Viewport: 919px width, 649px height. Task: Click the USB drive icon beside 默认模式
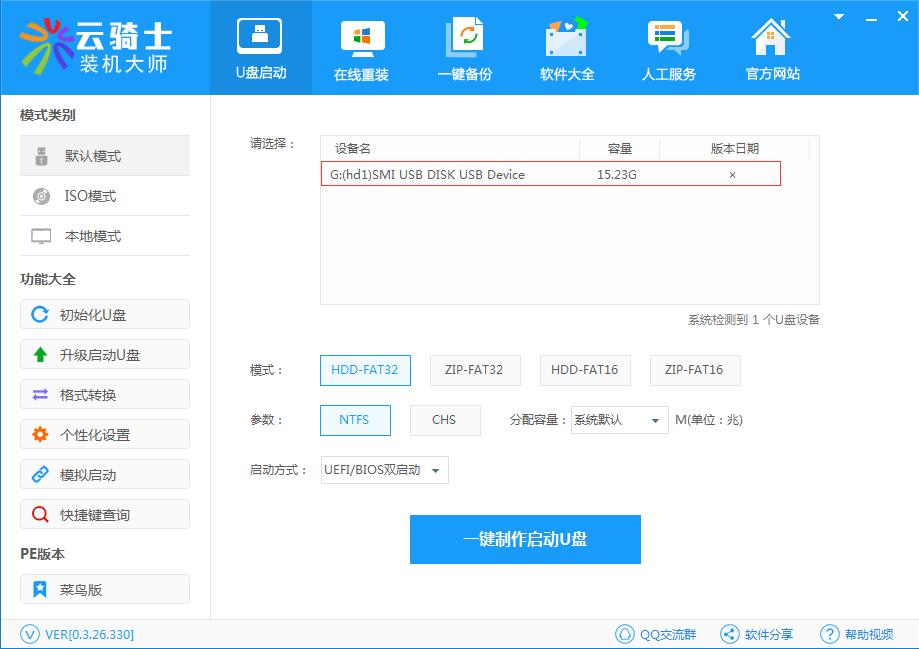pos(41,156)
